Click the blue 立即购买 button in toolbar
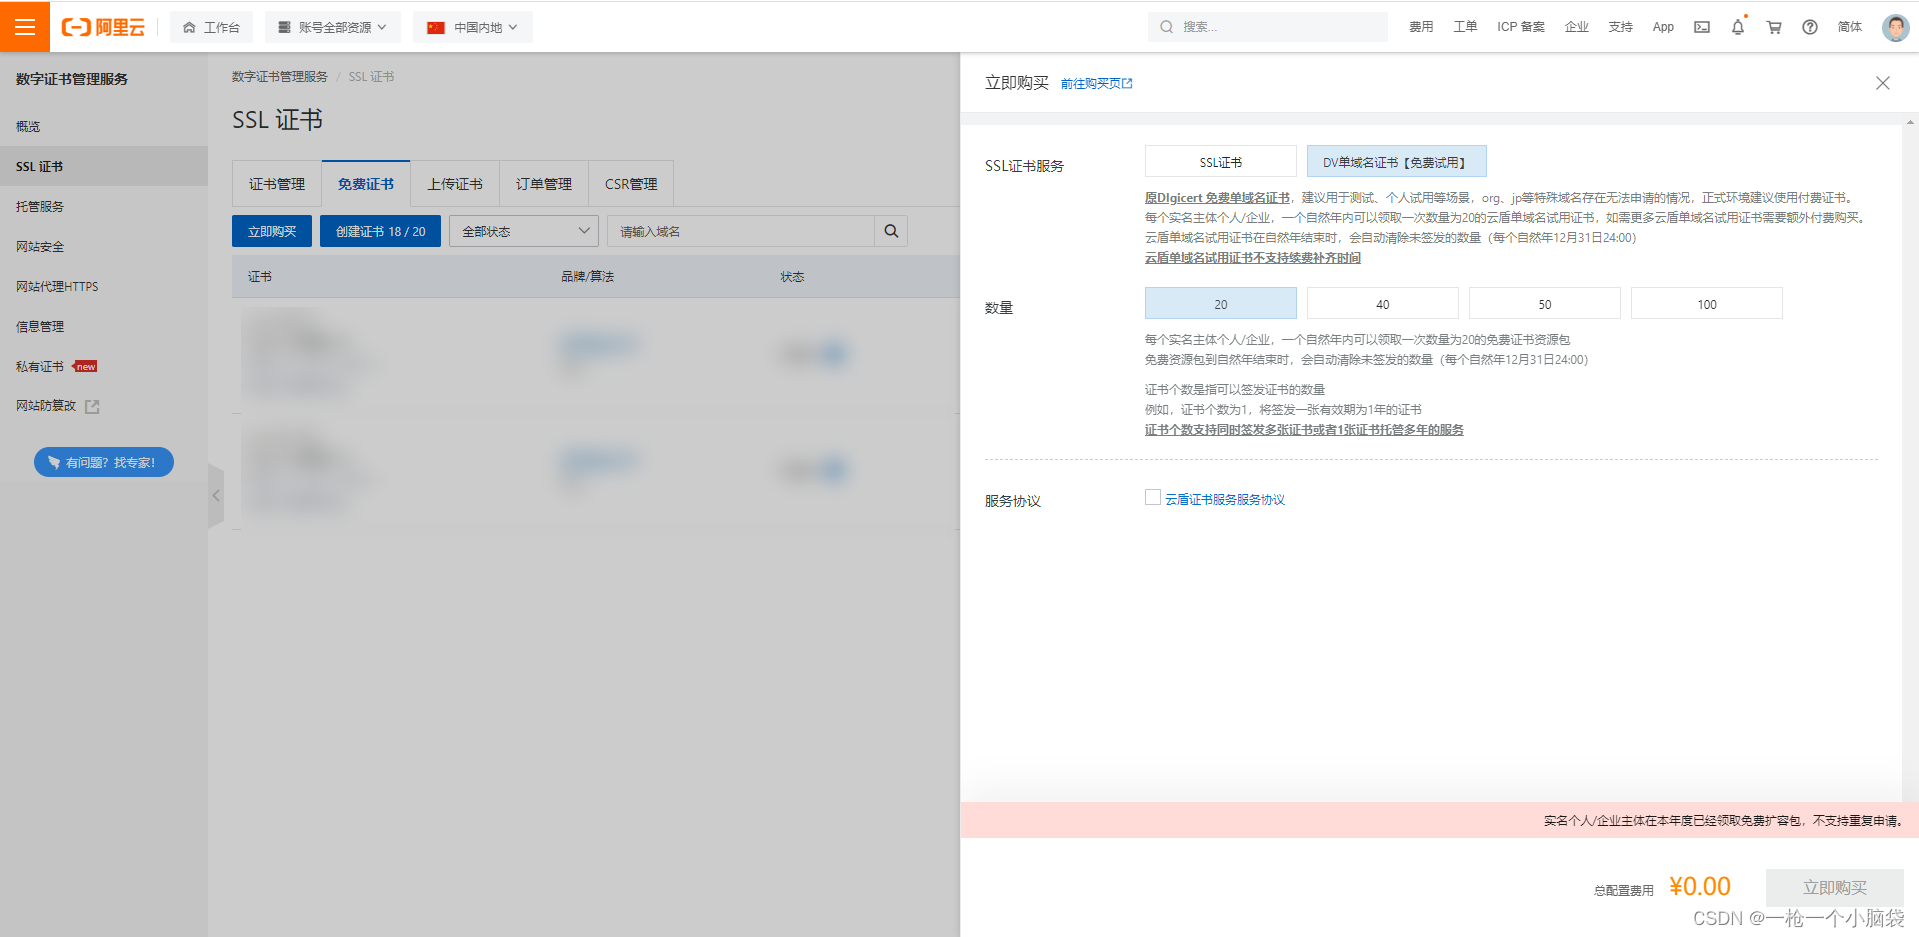Image resolution: width=1919 pixels, height=937 pixels. coord(272,231)
